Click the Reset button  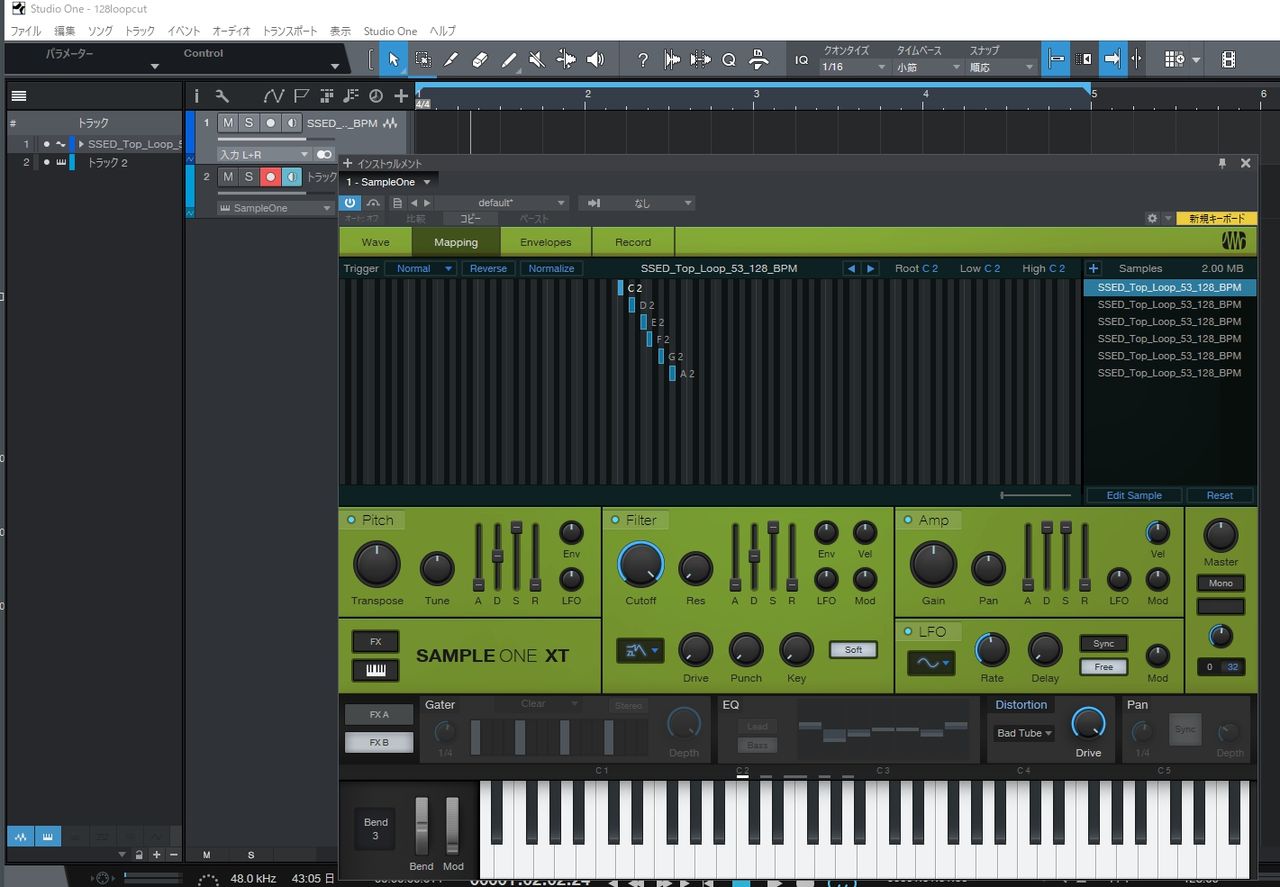(x=1220, y=495)
